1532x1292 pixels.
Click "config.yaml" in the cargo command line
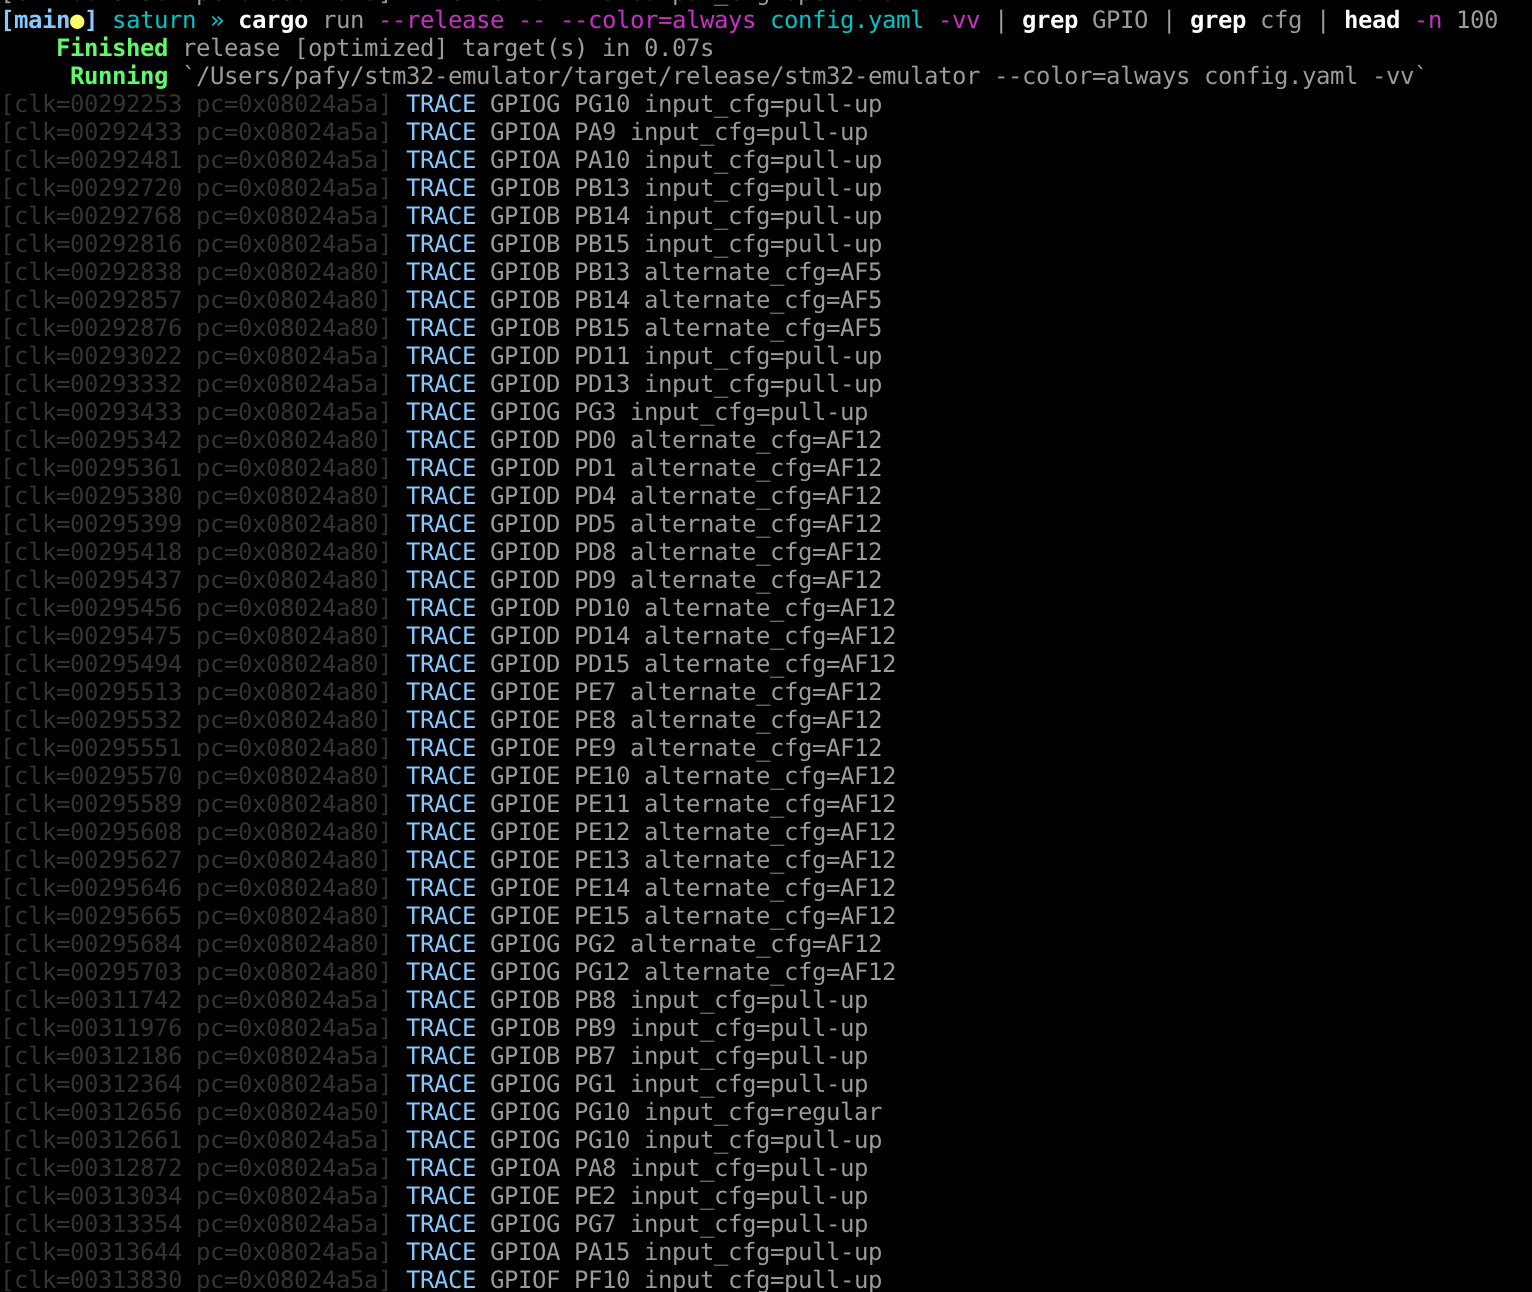click(x=847, y=21)
